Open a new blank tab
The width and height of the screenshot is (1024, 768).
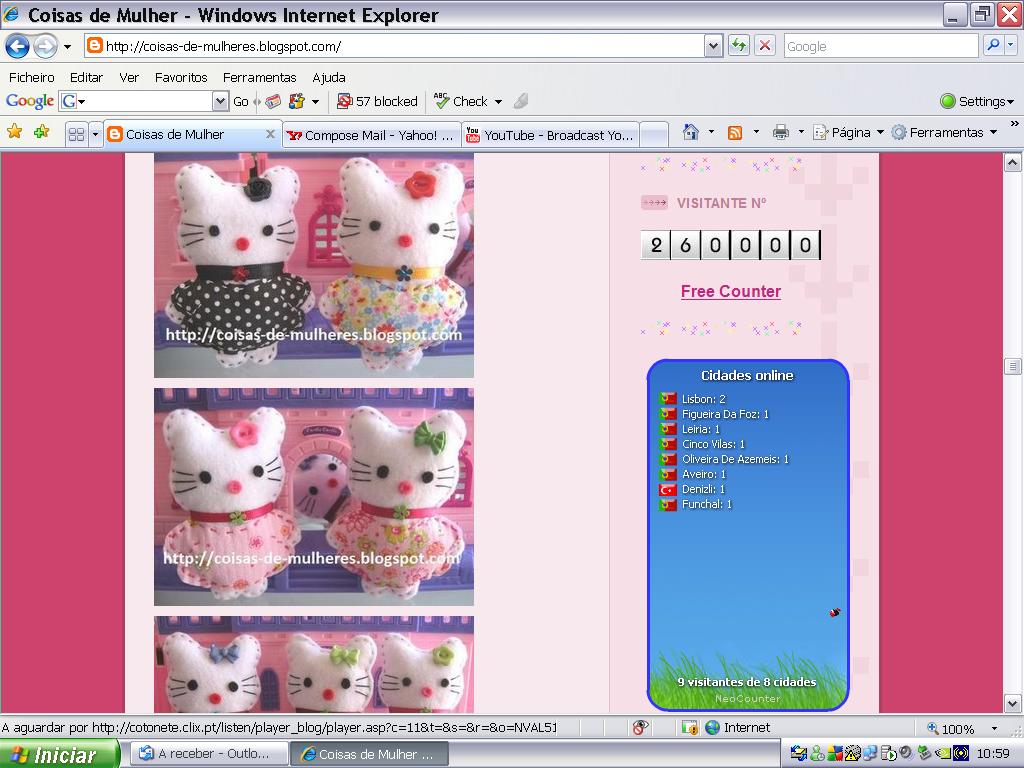654,135
